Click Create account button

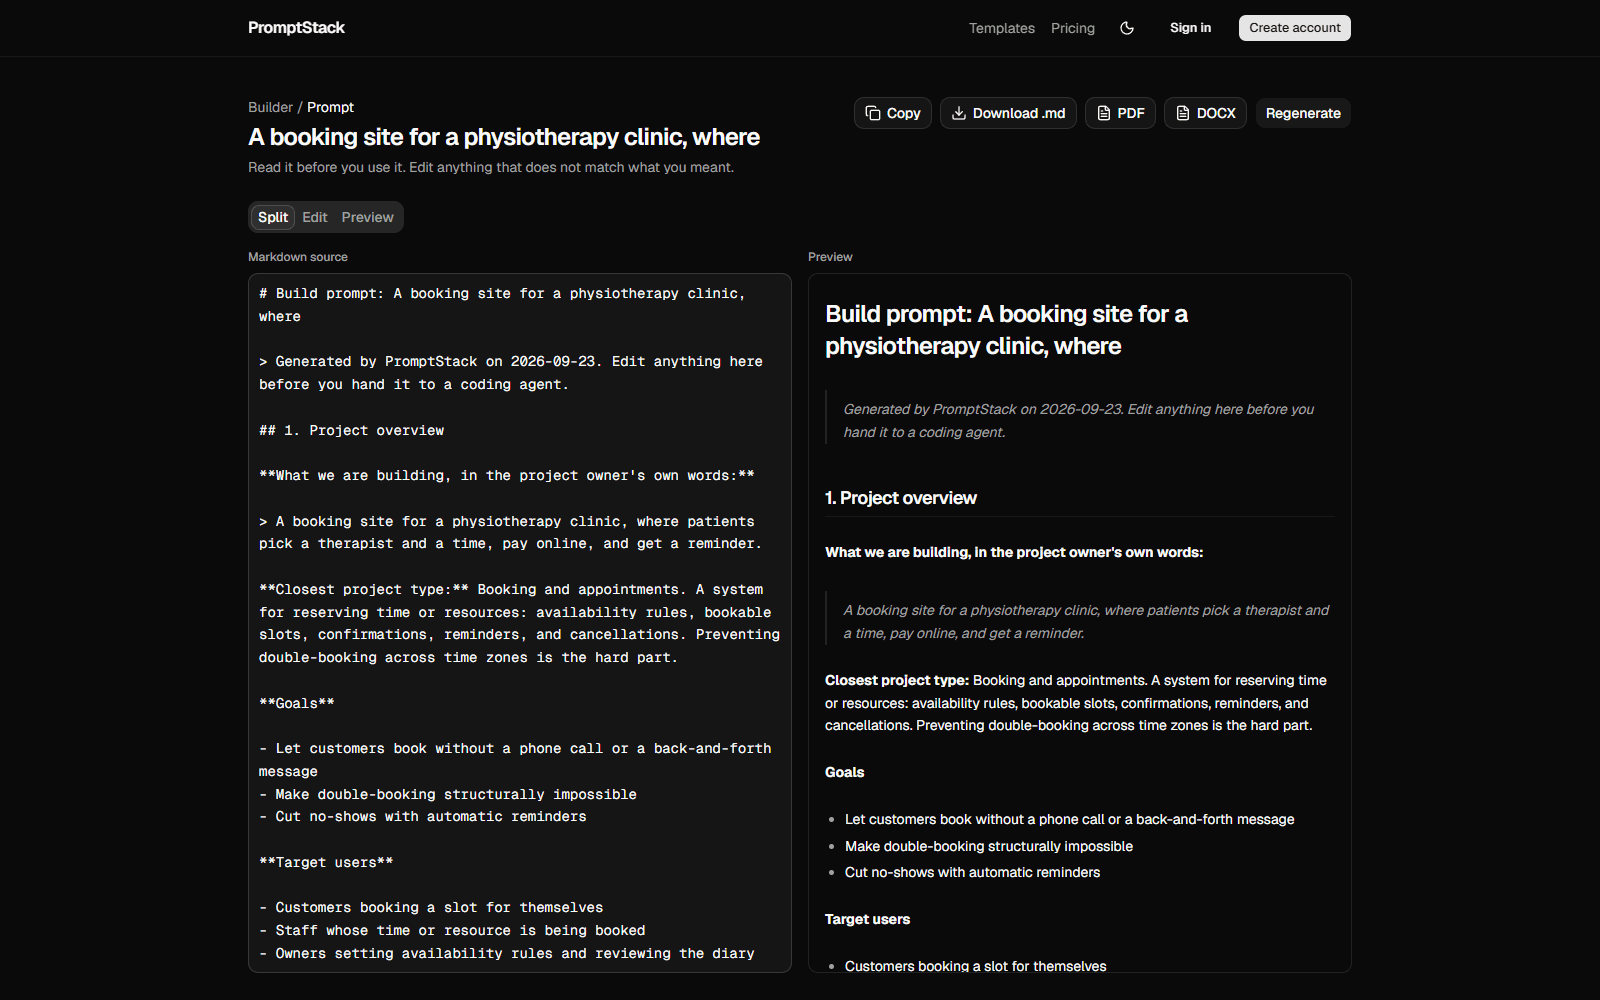[1295, 28]
